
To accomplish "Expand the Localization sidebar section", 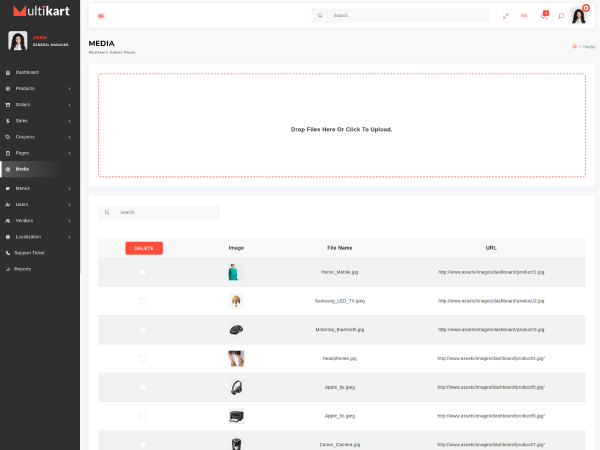I will 69,237.
